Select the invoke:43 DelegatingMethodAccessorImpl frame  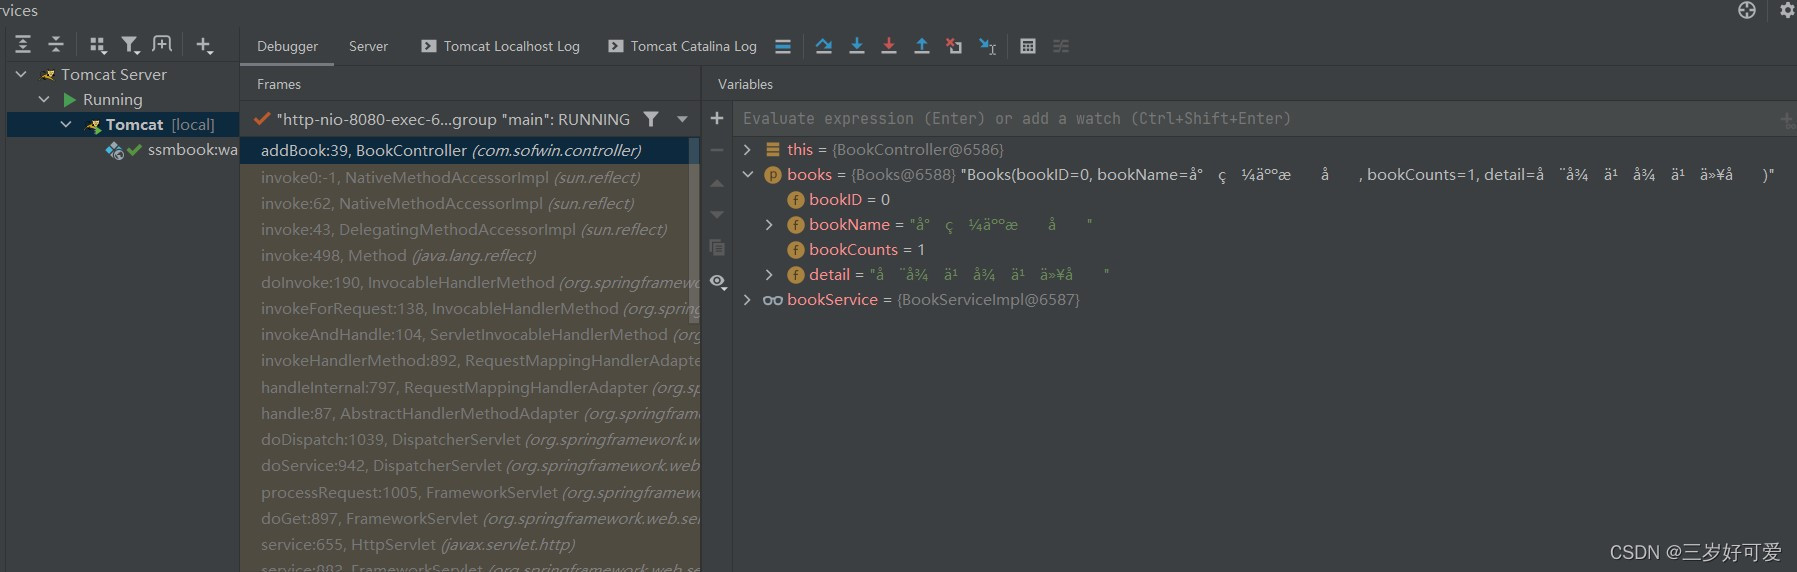[x=465, y=229]
